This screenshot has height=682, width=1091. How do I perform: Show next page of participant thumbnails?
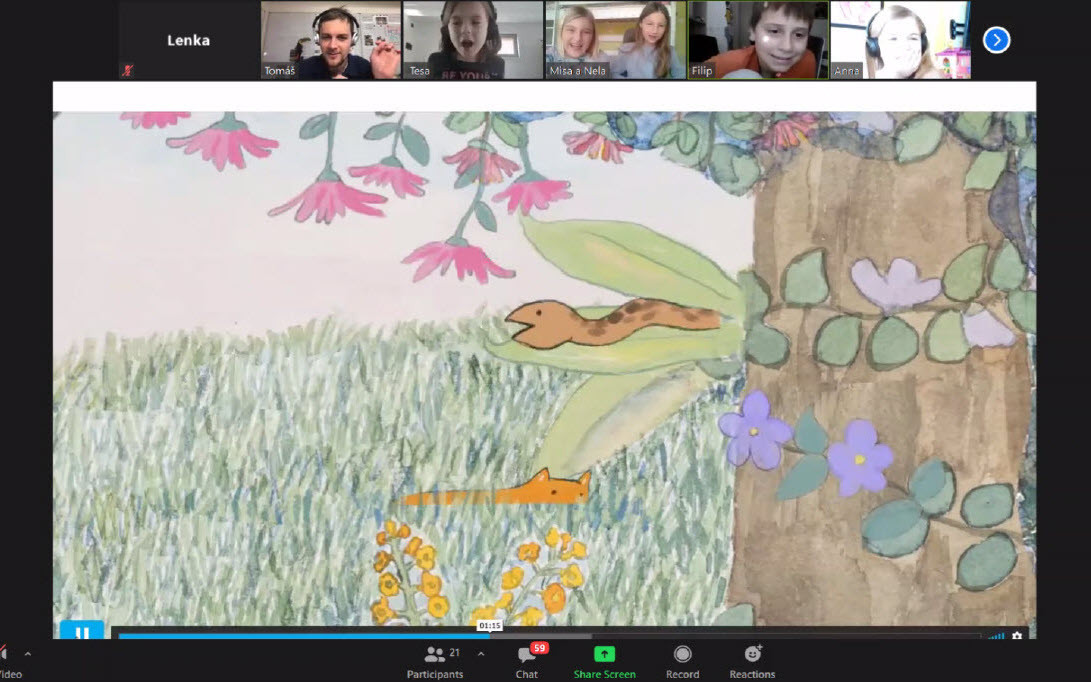coord(996,40)
